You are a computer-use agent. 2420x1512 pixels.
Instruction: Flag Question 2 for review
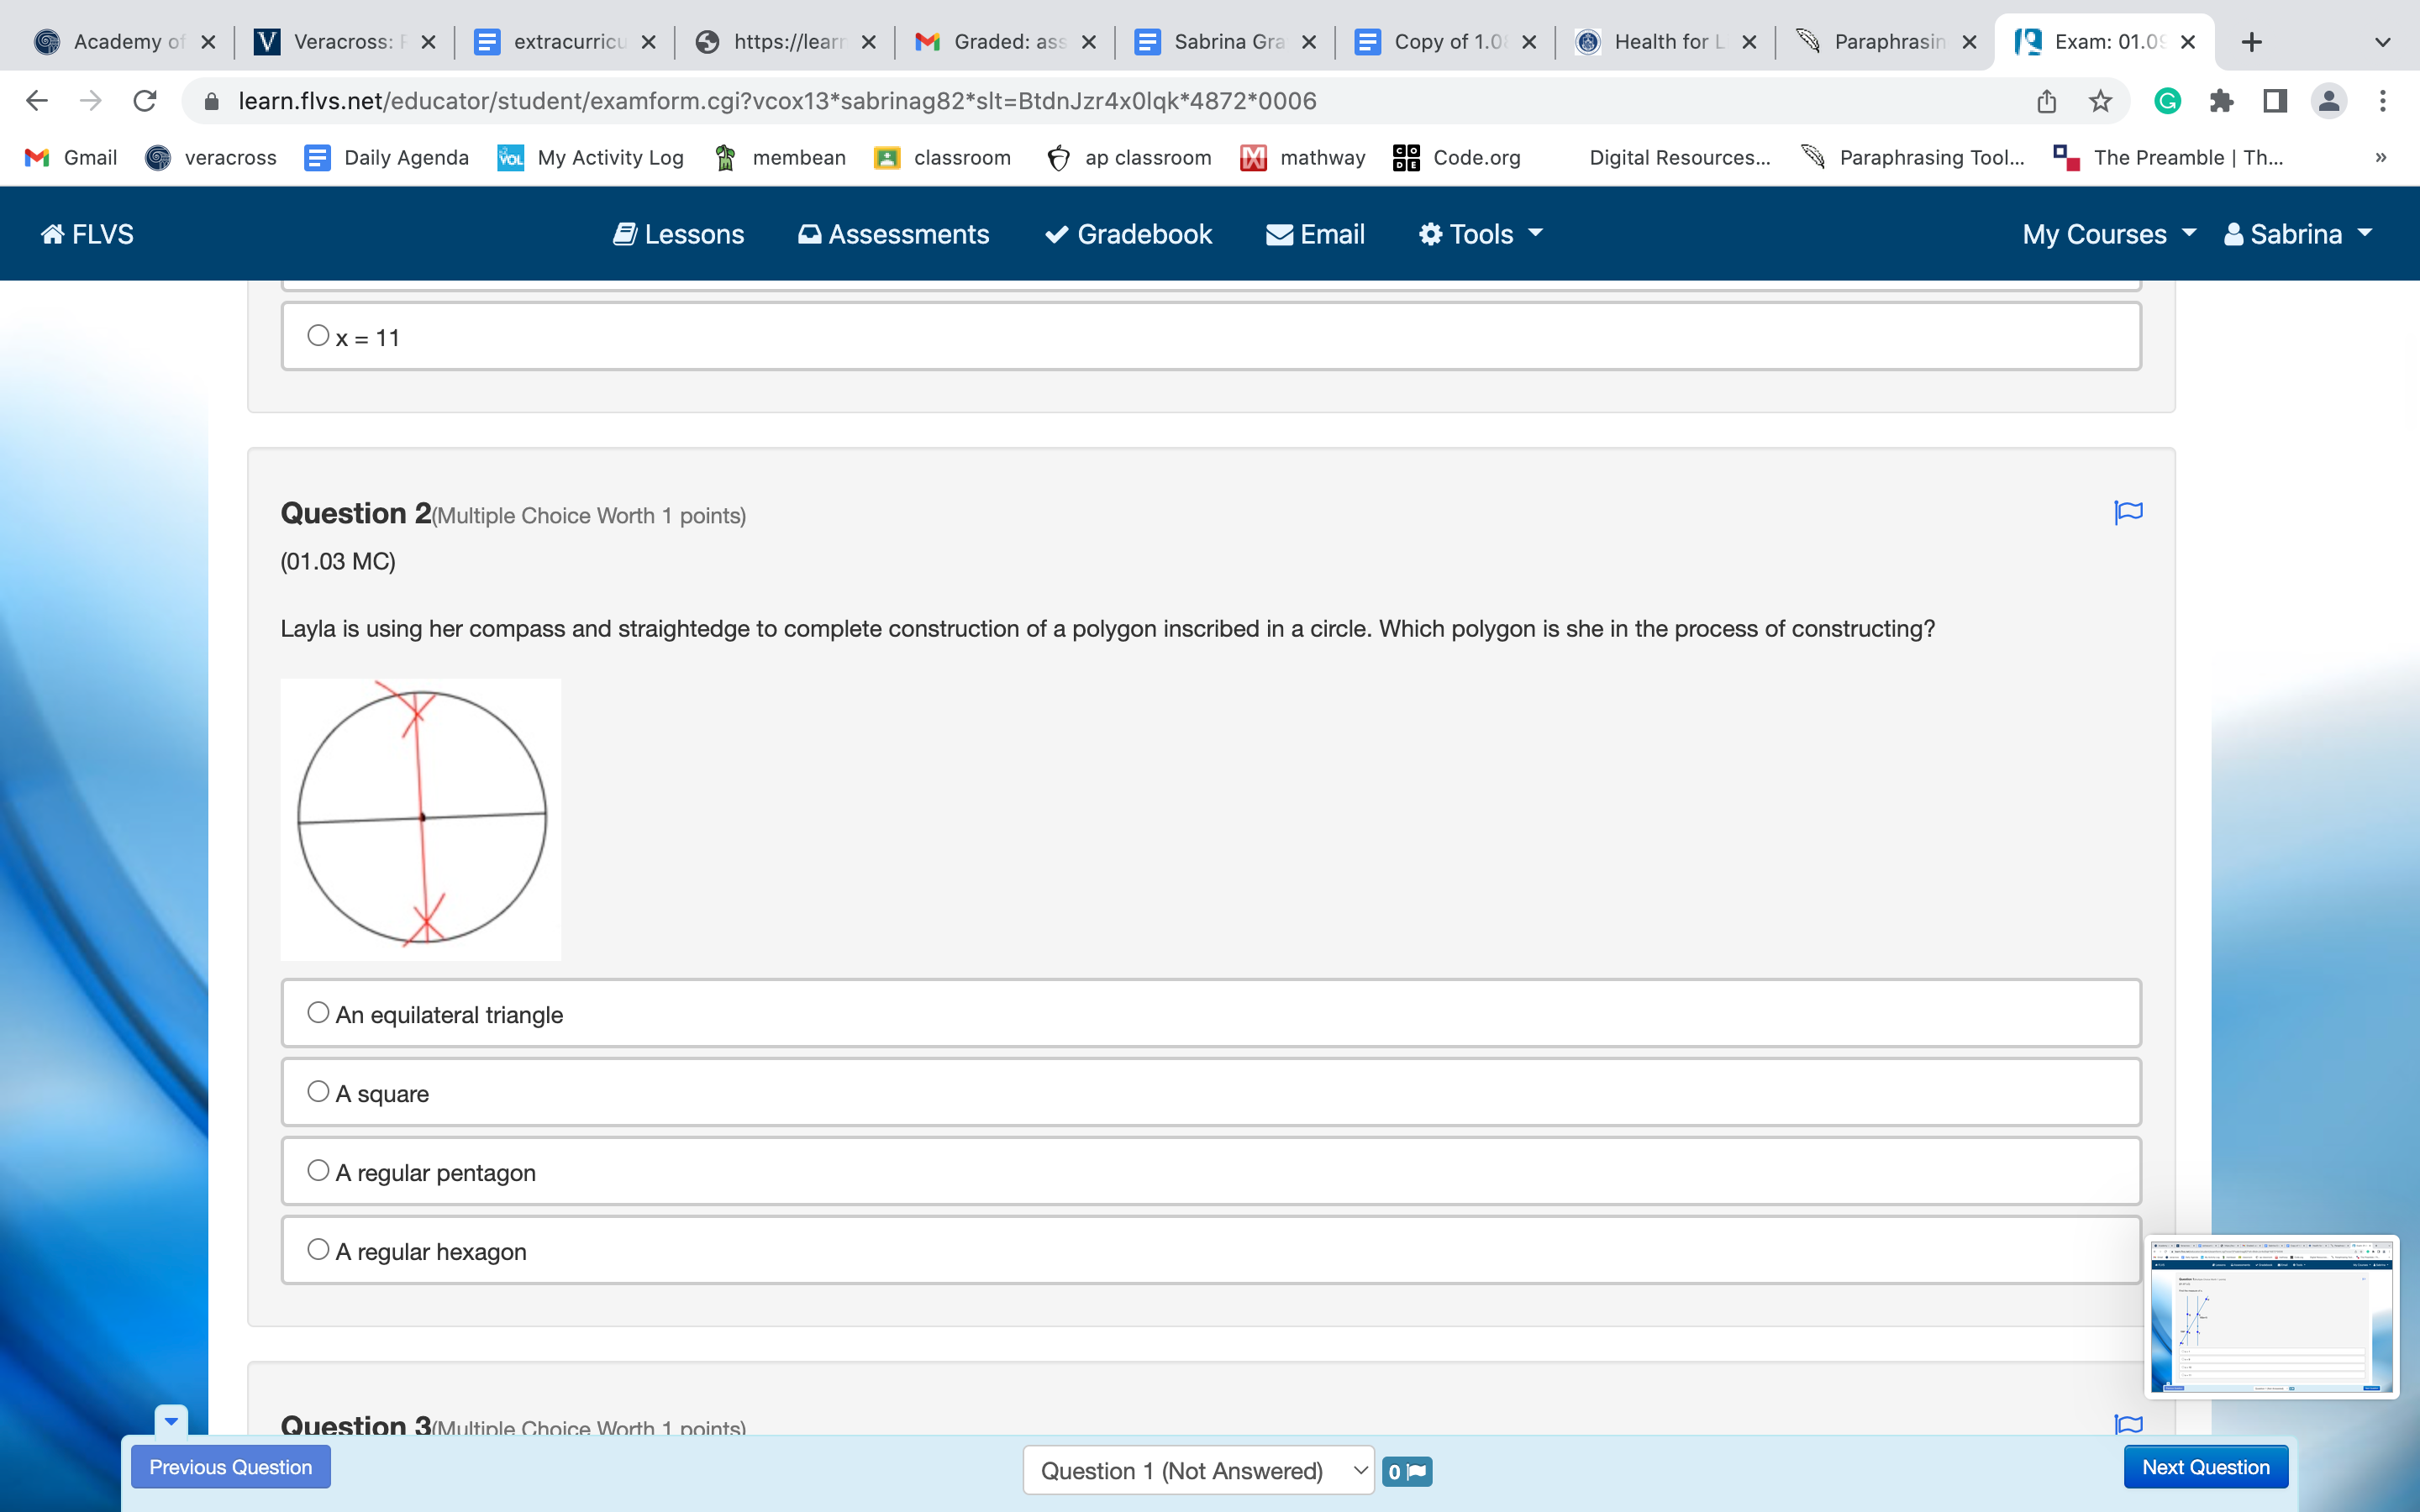[x=2128, y=512]
